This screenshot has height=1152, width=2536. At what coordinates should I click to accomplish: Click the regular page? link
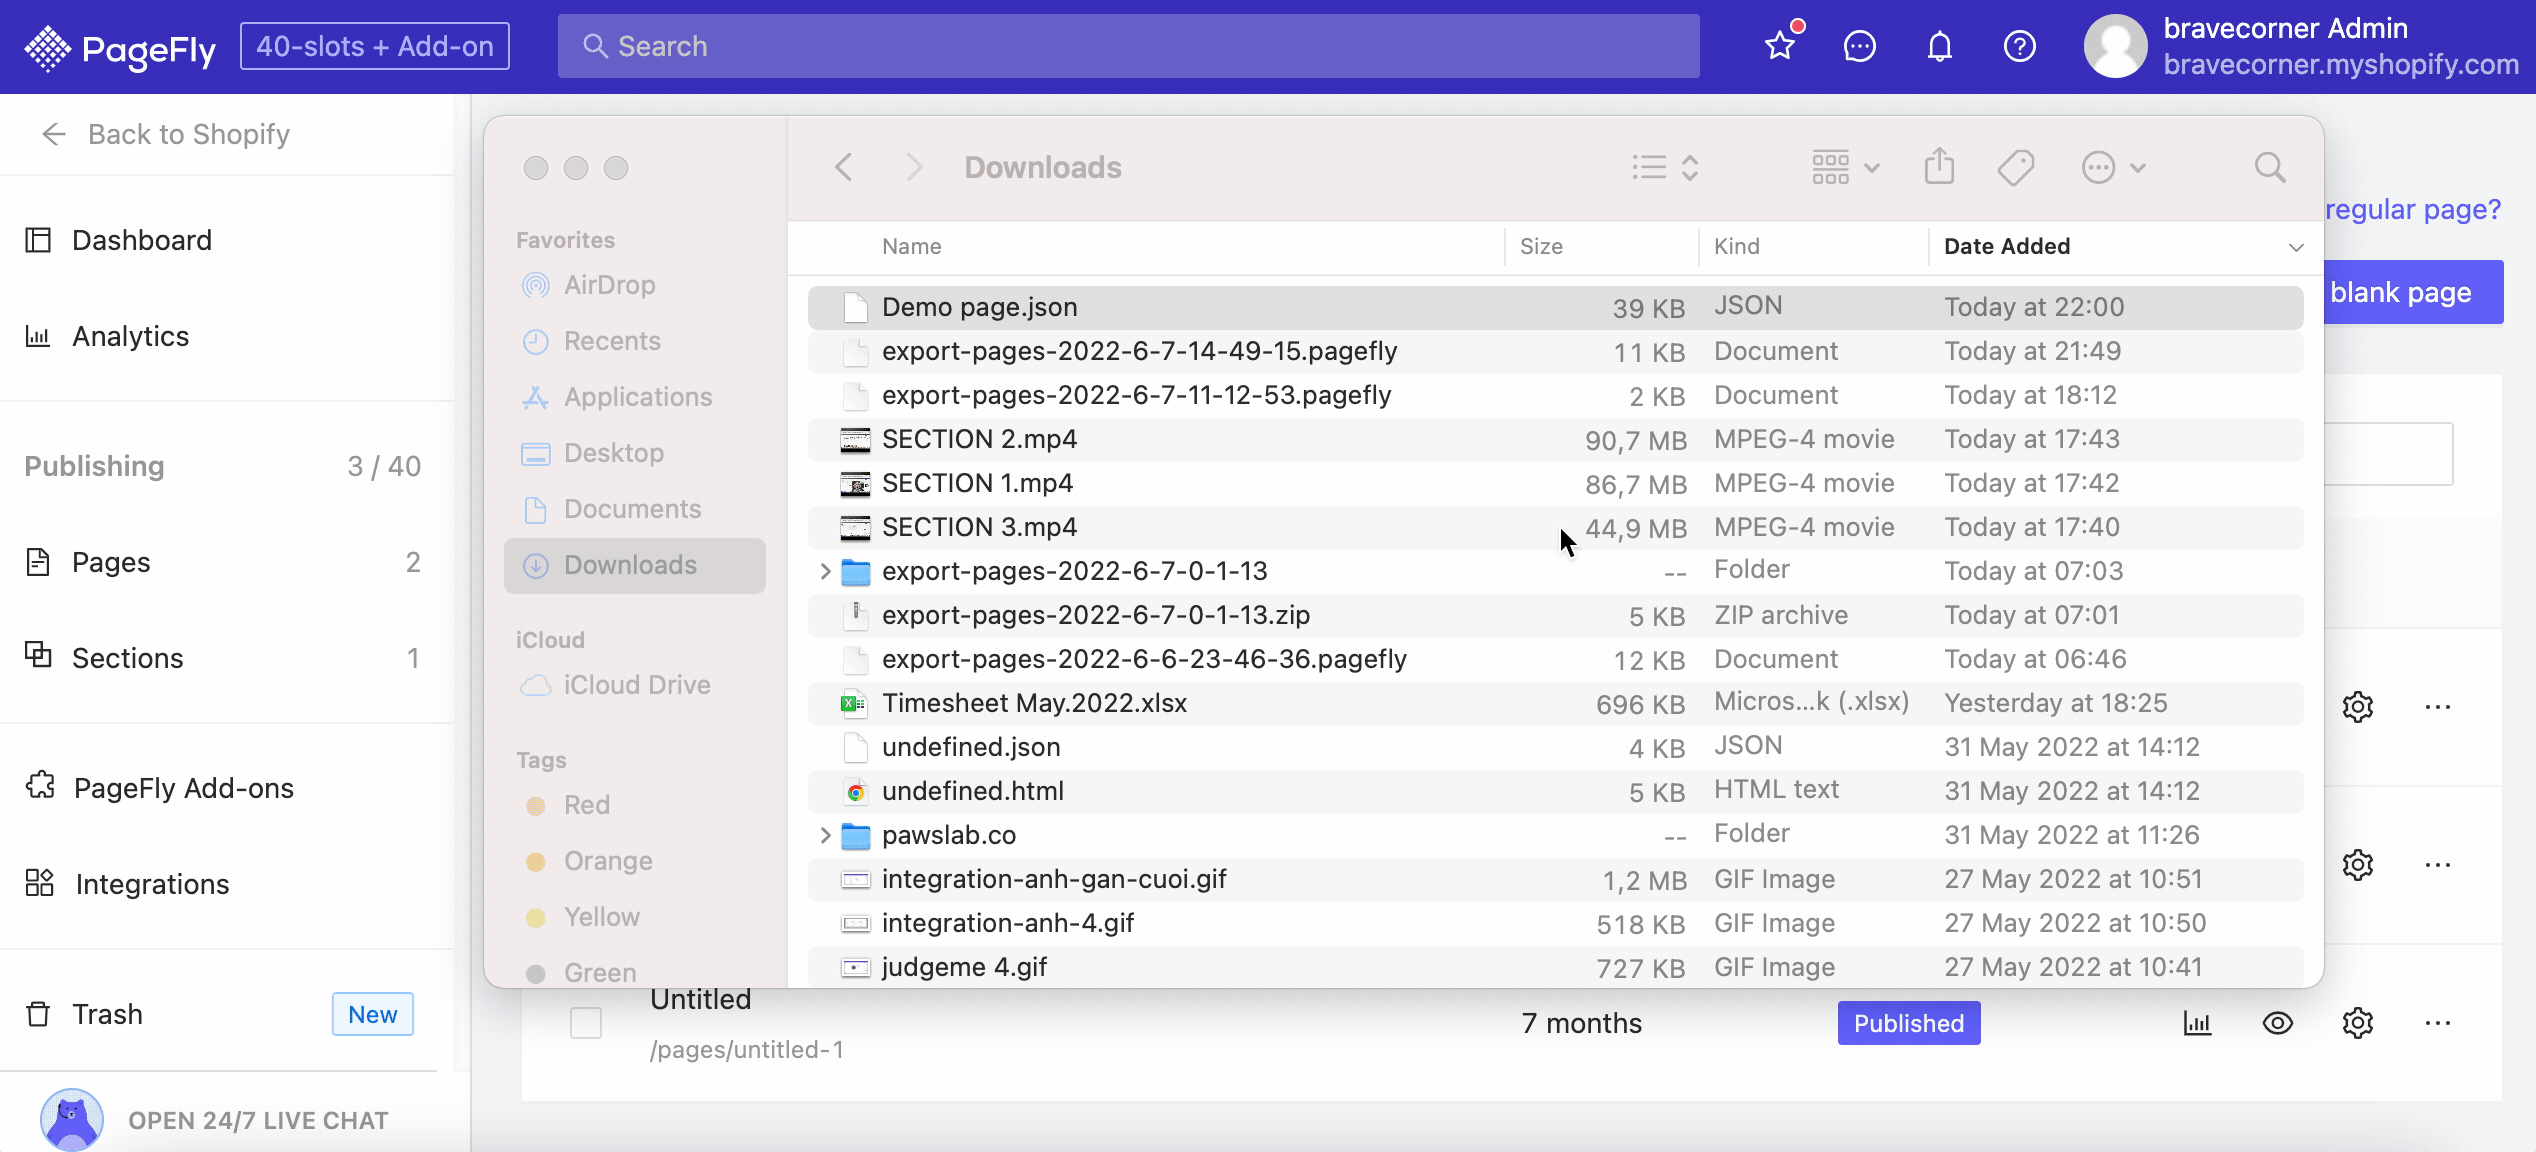tap(2413, 209)
